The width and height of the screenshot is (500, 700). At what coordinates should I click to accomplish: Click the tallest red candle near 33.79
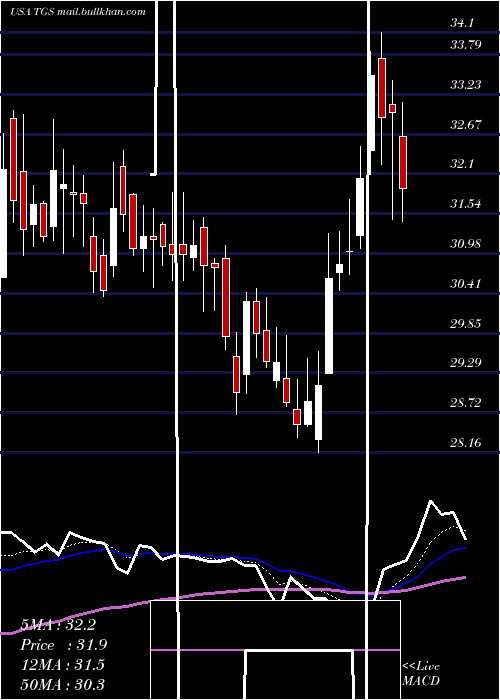pyautogui.click(x=382, y=88)
